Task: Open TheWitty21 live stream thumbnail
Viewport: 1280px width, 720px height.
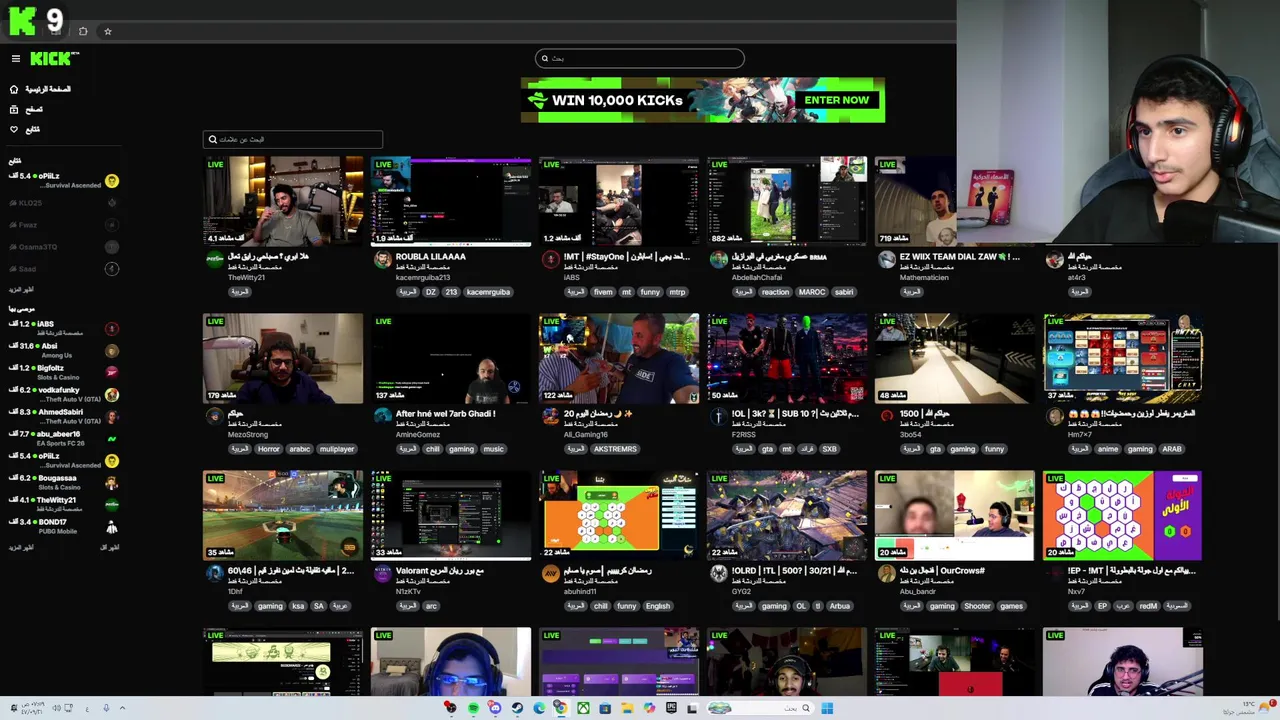Action: pyautogui.click(x=283, y=200)
